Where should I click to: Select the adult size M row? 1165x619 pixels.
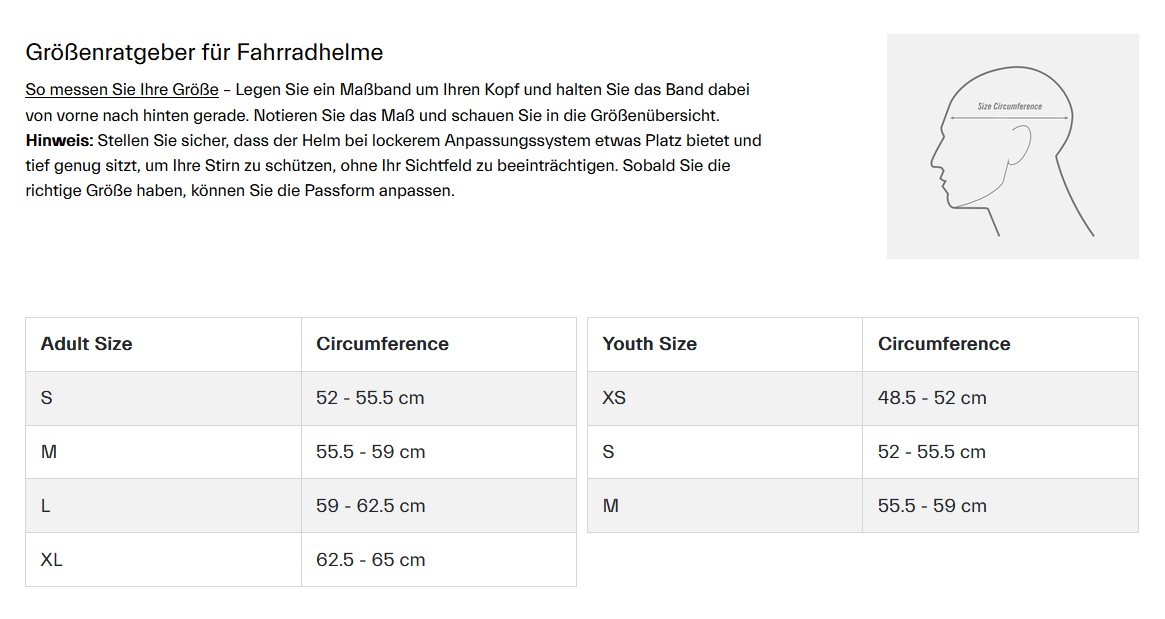tap(301, 452)
